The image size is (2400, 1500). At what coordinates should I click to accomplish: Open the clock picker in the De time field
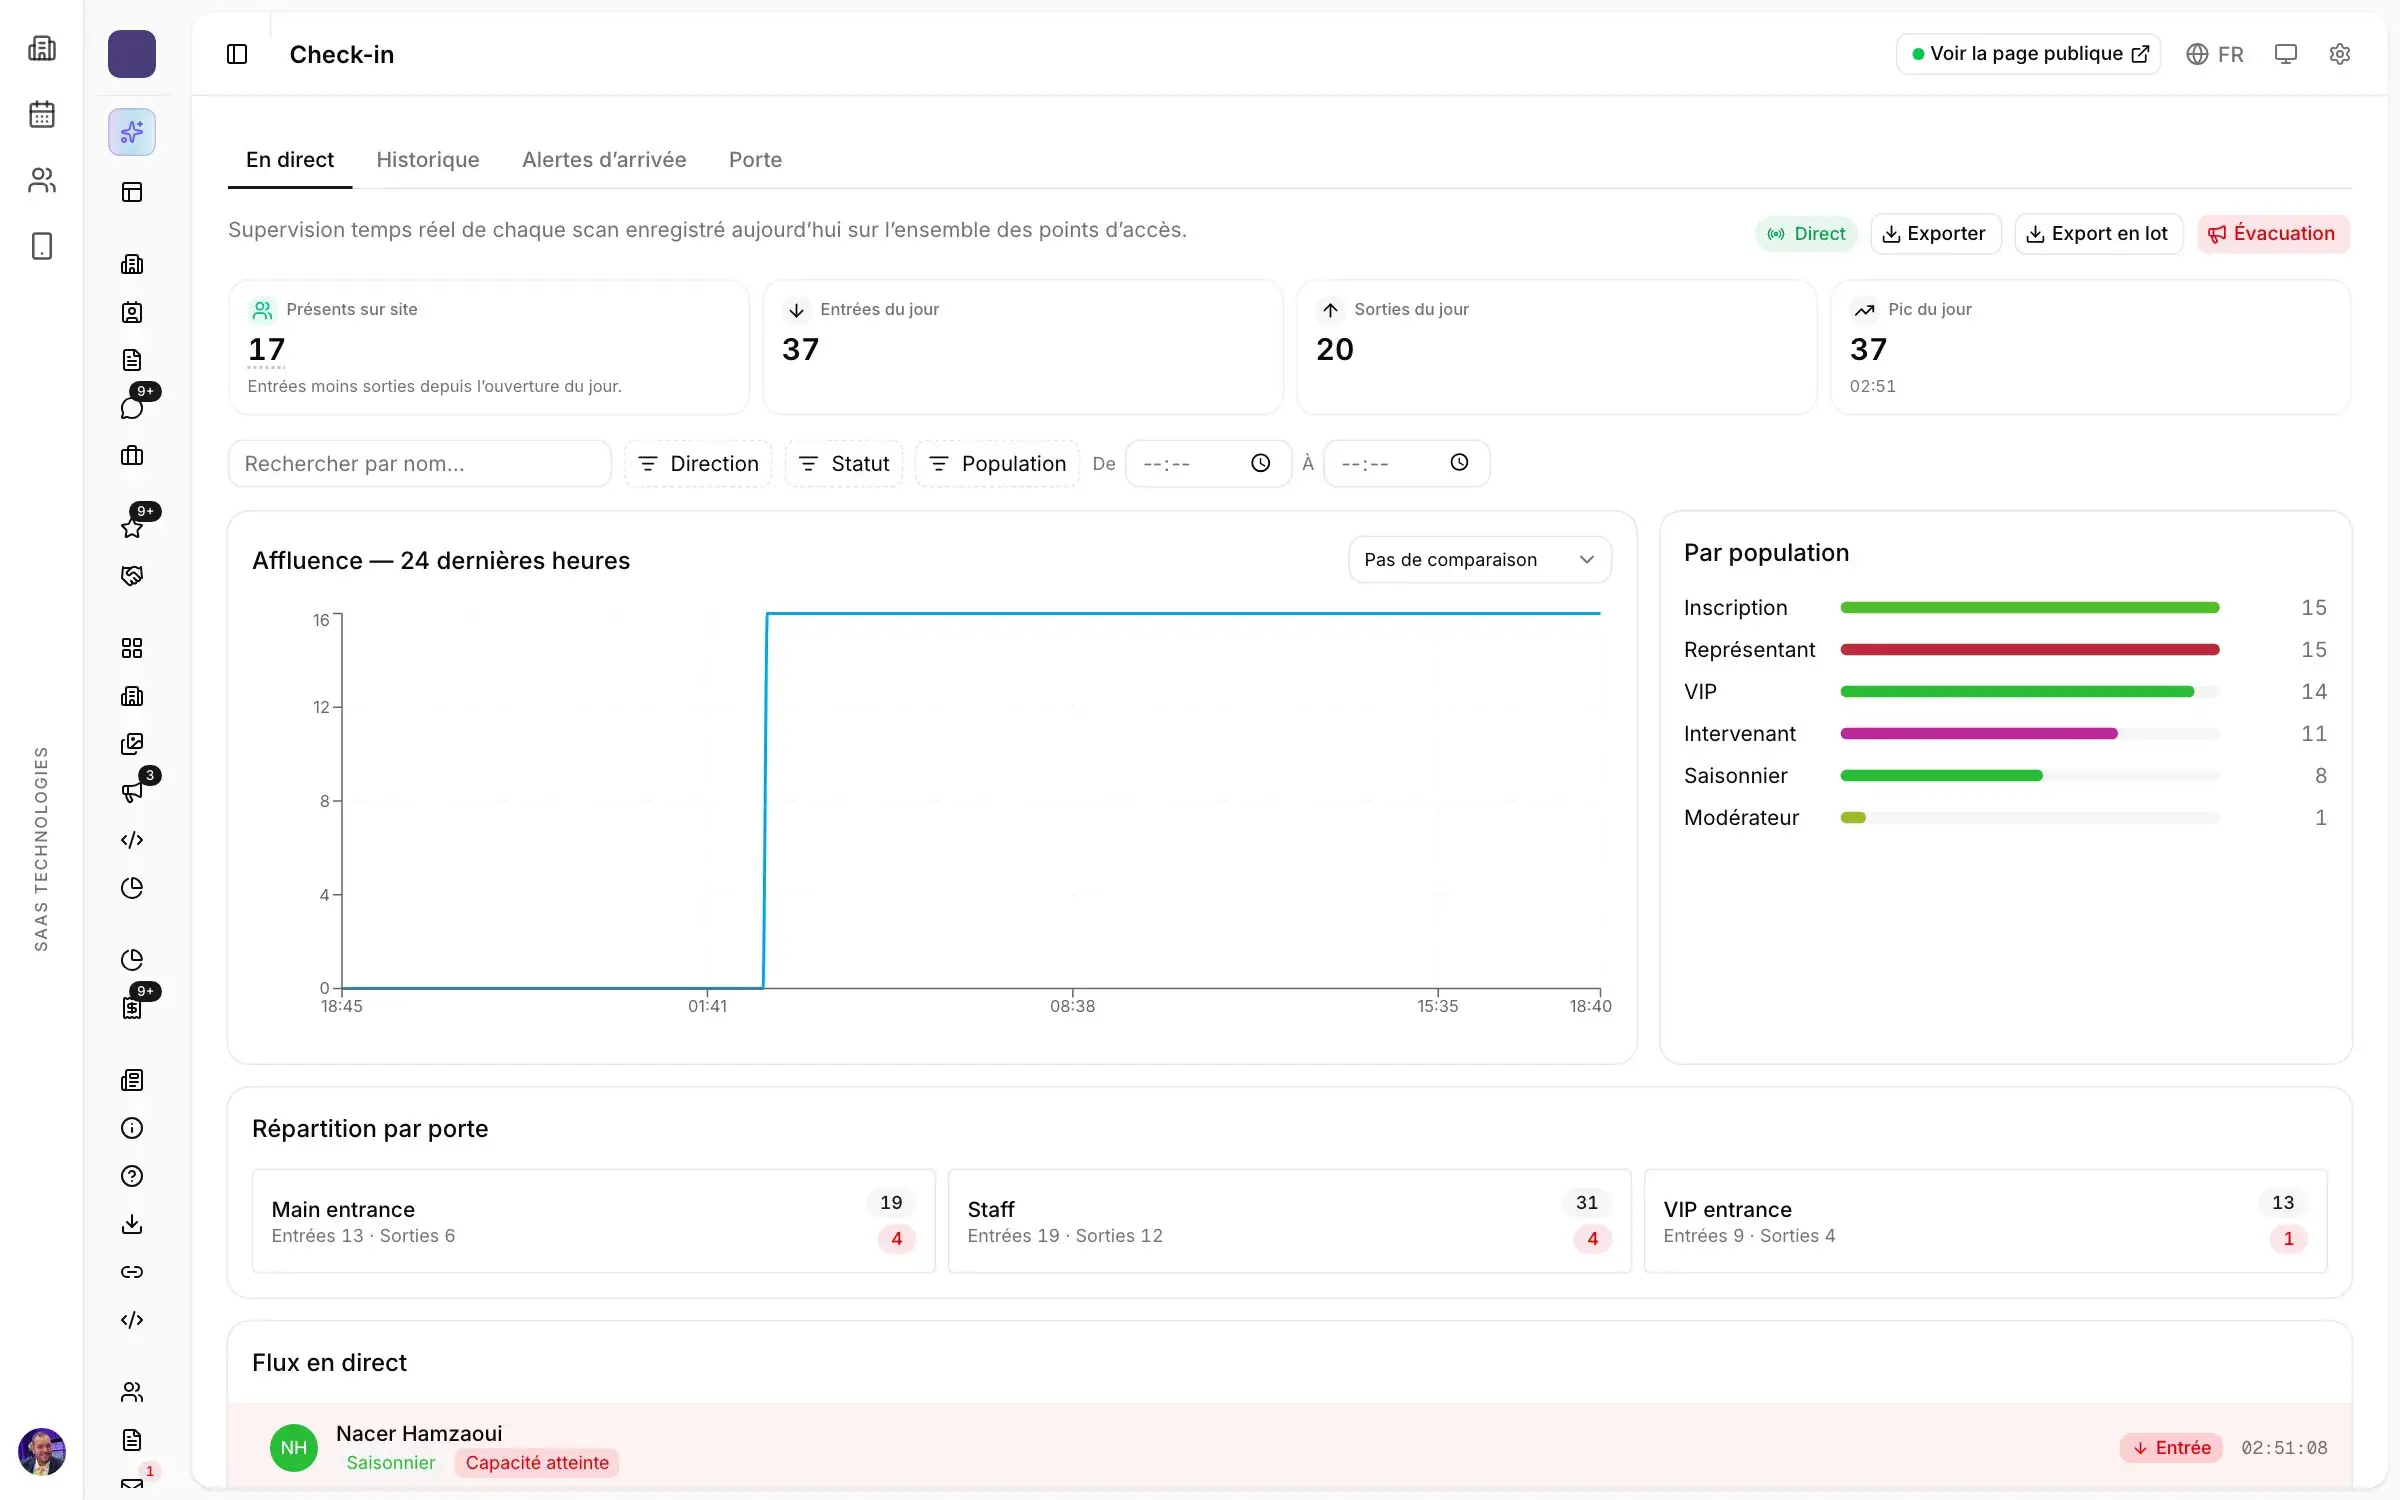1260,463
